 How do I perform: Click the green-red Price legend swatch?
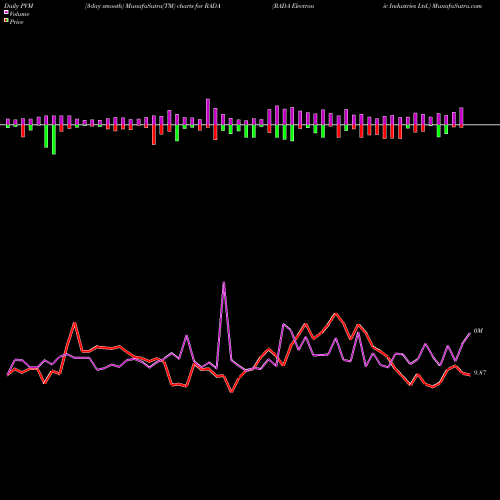click(x=6, y=21)
